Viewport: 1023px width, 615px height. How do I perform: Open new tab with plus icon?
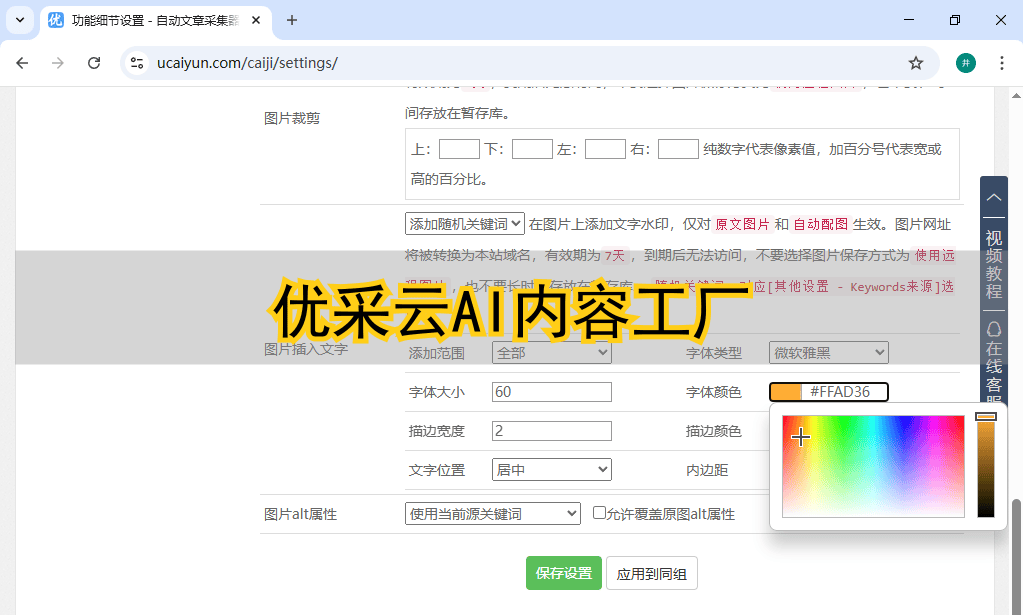[292, 20]
